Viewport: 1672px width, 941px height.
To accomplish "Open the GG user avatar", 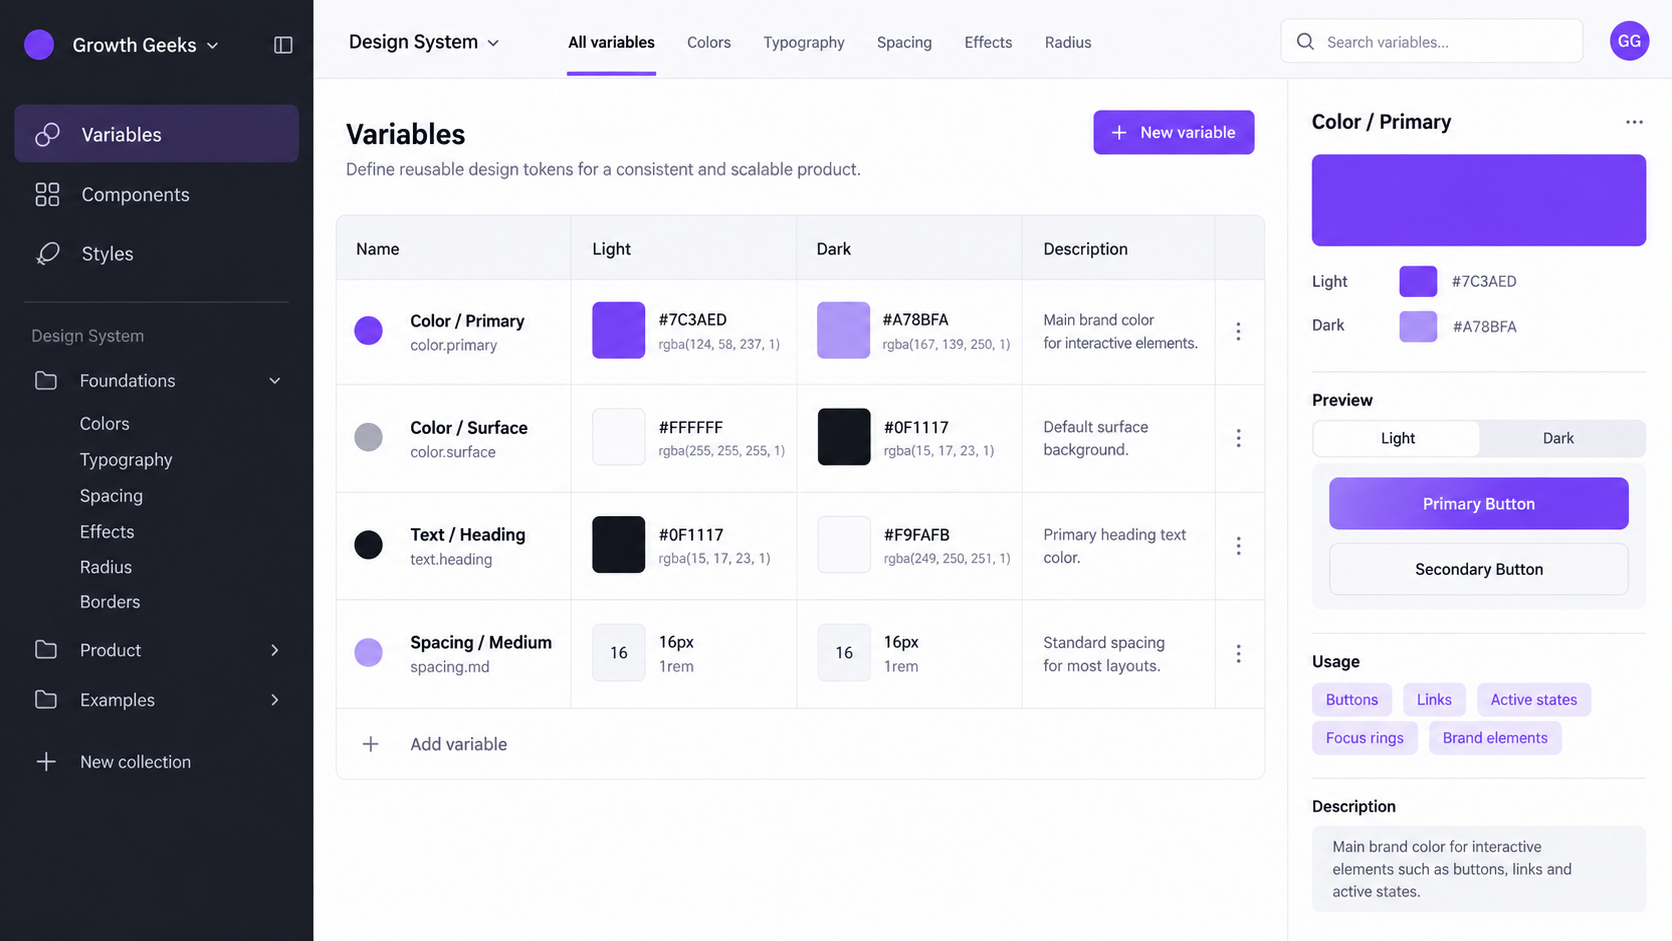I will click(x=1629, y=41).
